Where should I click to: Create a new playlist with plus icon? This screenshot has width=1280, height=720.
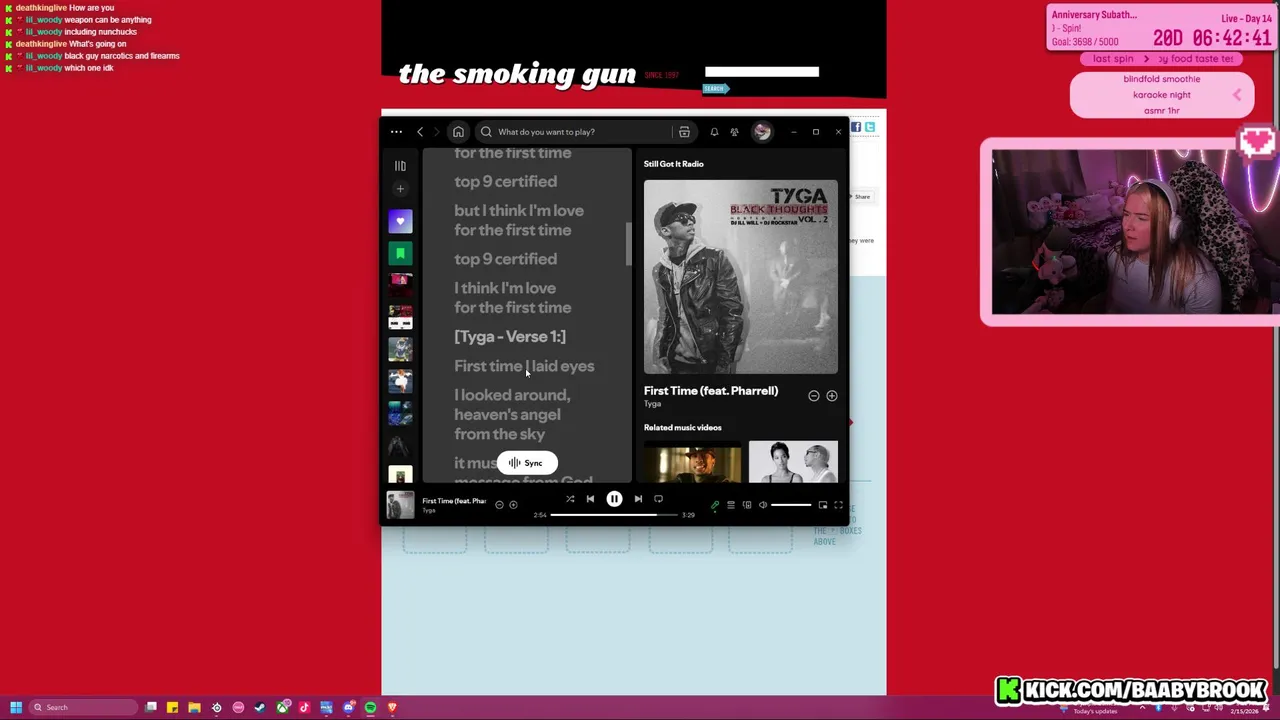pos(400,189)
